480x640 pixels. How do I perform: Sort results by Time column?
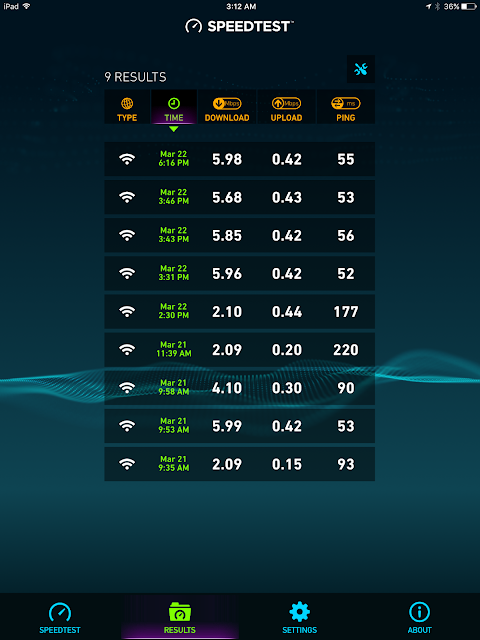[174, 107]
